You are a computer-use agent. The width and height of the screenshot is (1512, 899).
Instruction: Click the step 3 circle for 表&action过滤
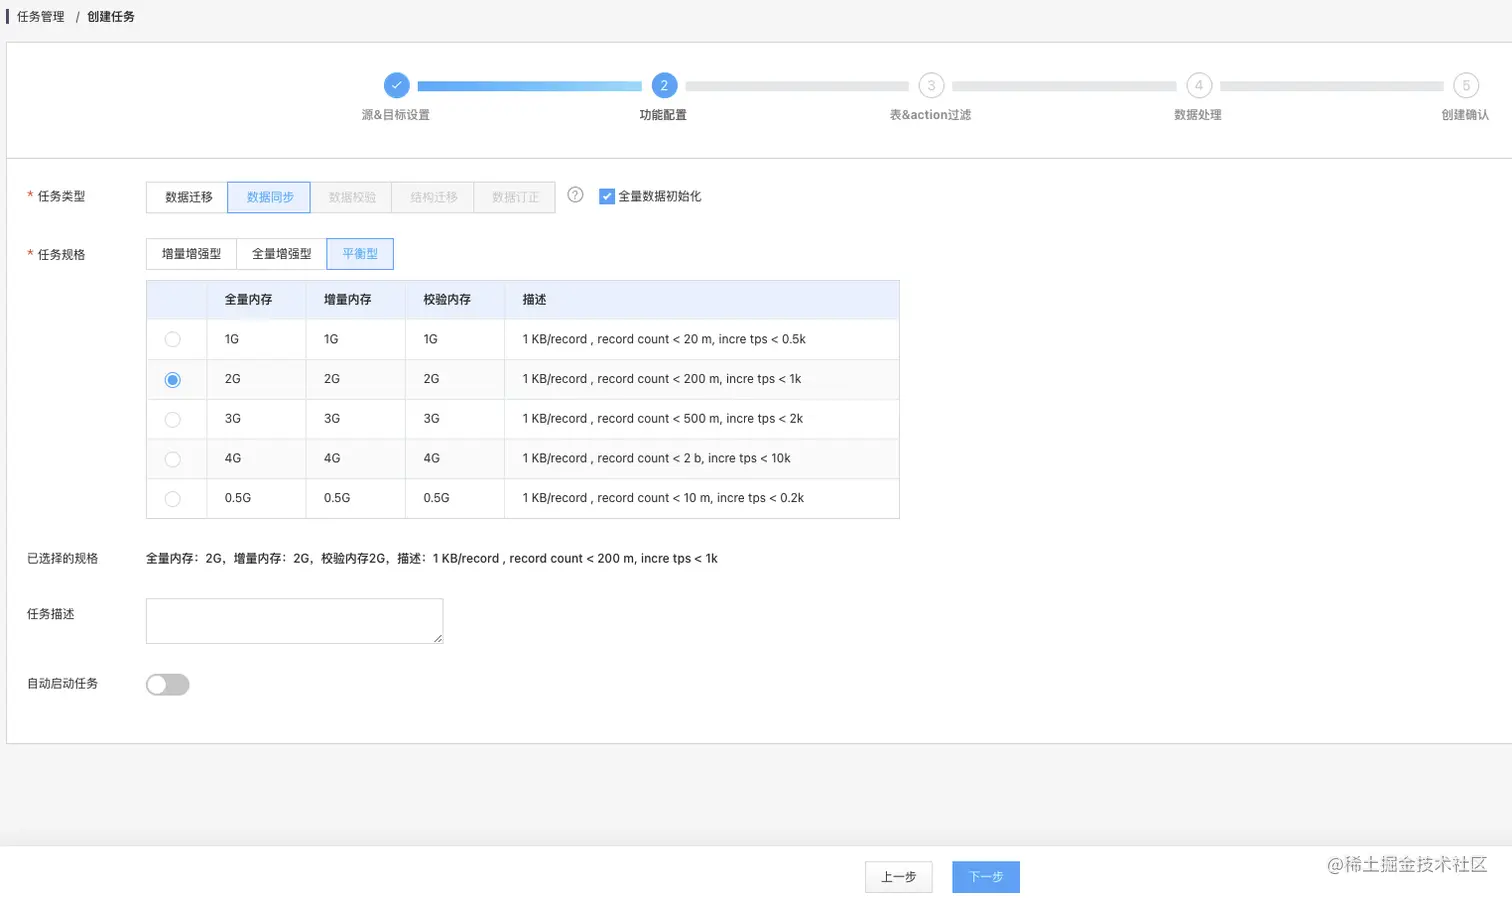point(931,86)
